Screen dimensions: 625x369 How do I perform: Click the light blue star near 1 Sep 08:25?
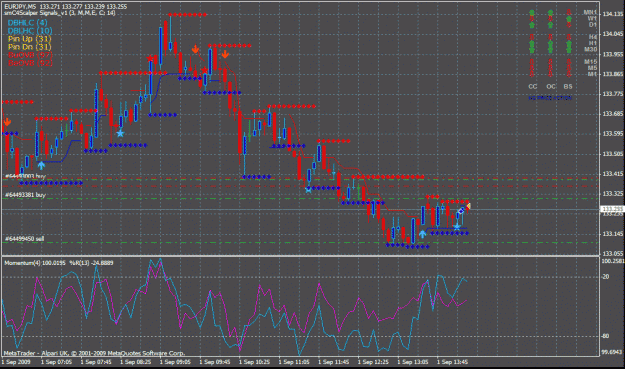tap(120, 133)
